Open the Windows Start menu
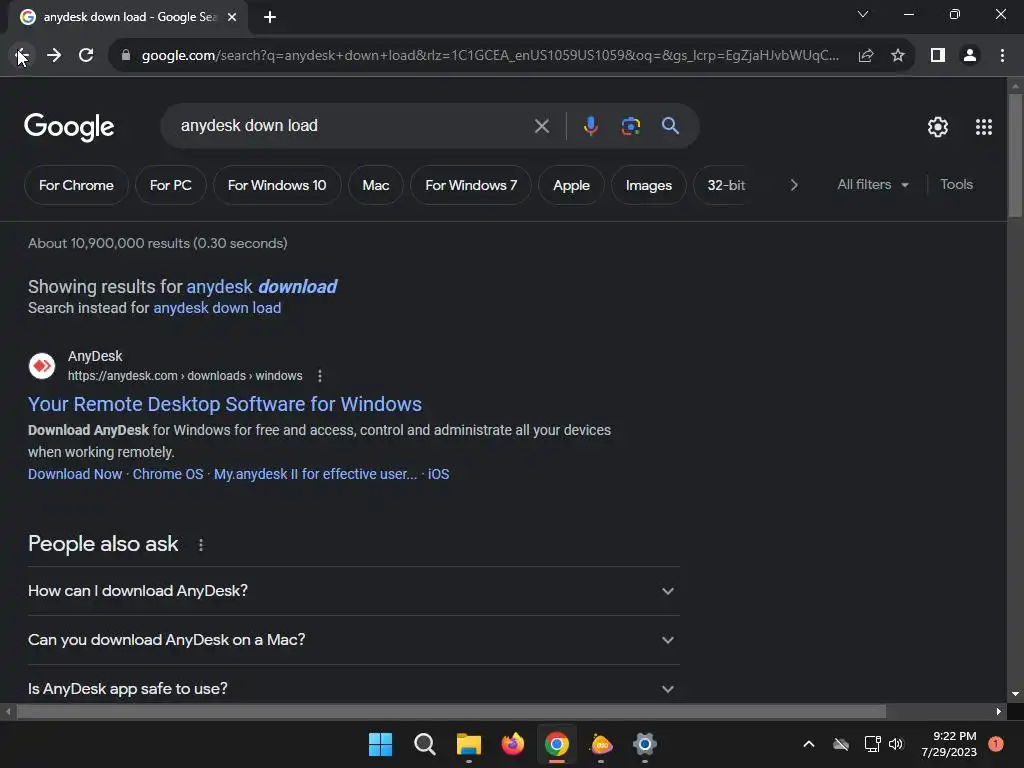Image resolution: width=1024 pixels, height=768 pixels. coord(380,744)
